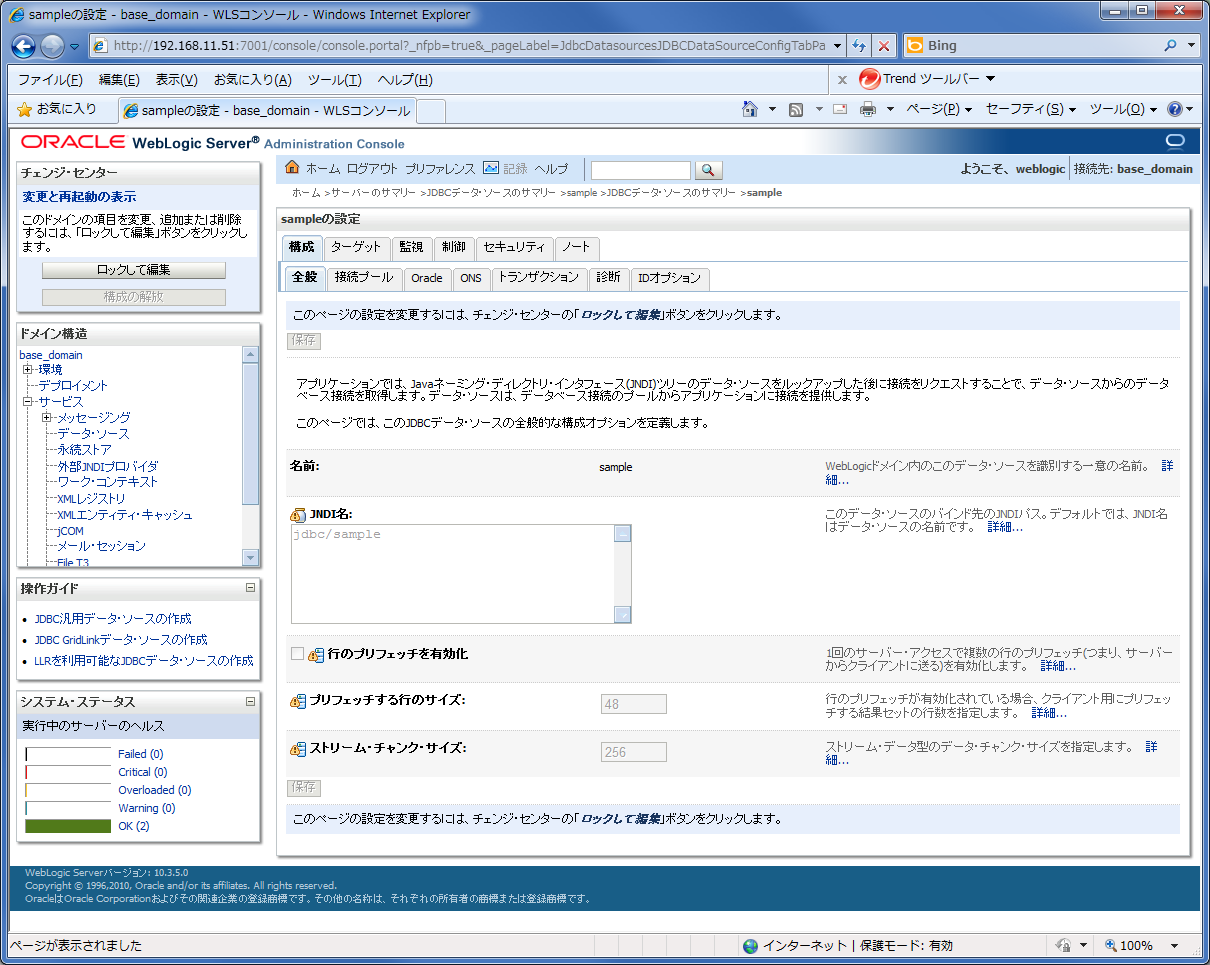This screenshot has width=1210, height=965.
Task: Click the Read Mail envelope icon
Action: (840, 109)
